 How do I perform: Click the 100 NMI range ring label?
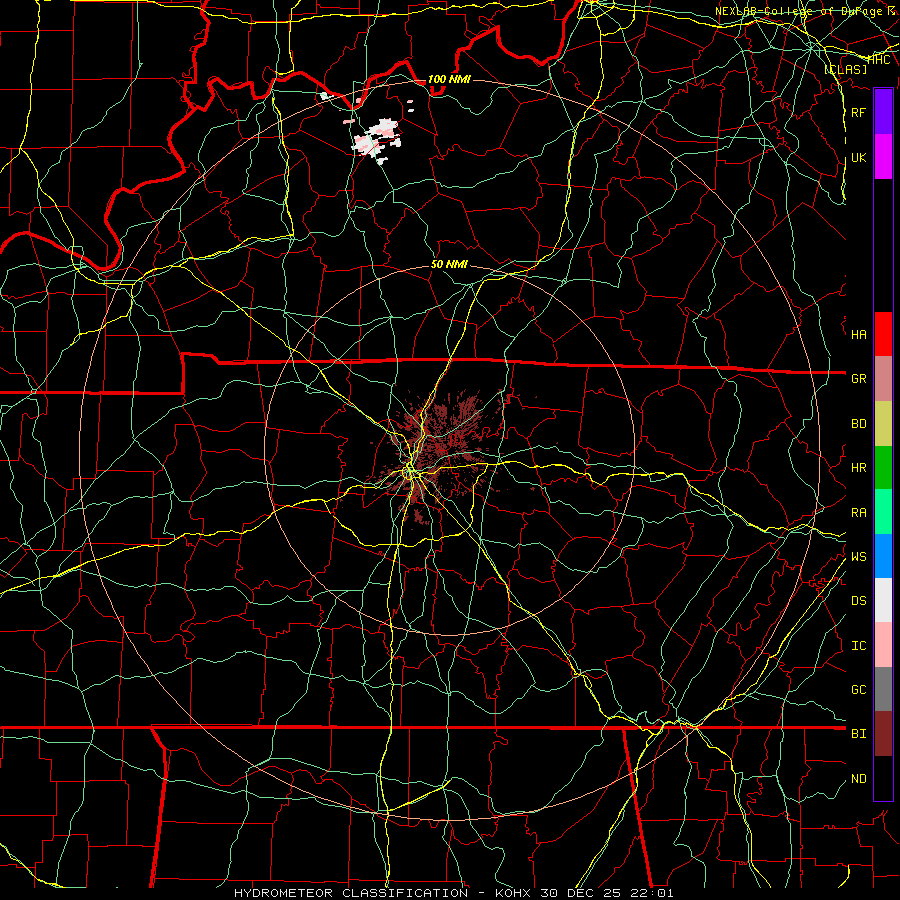[449, 79]
